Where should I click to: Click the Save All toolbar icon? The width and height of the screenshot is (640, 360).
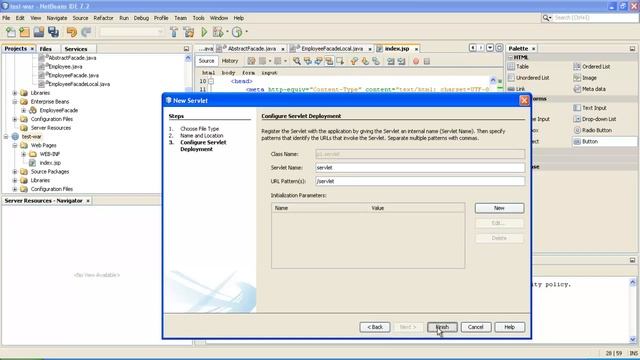(53, 32)
